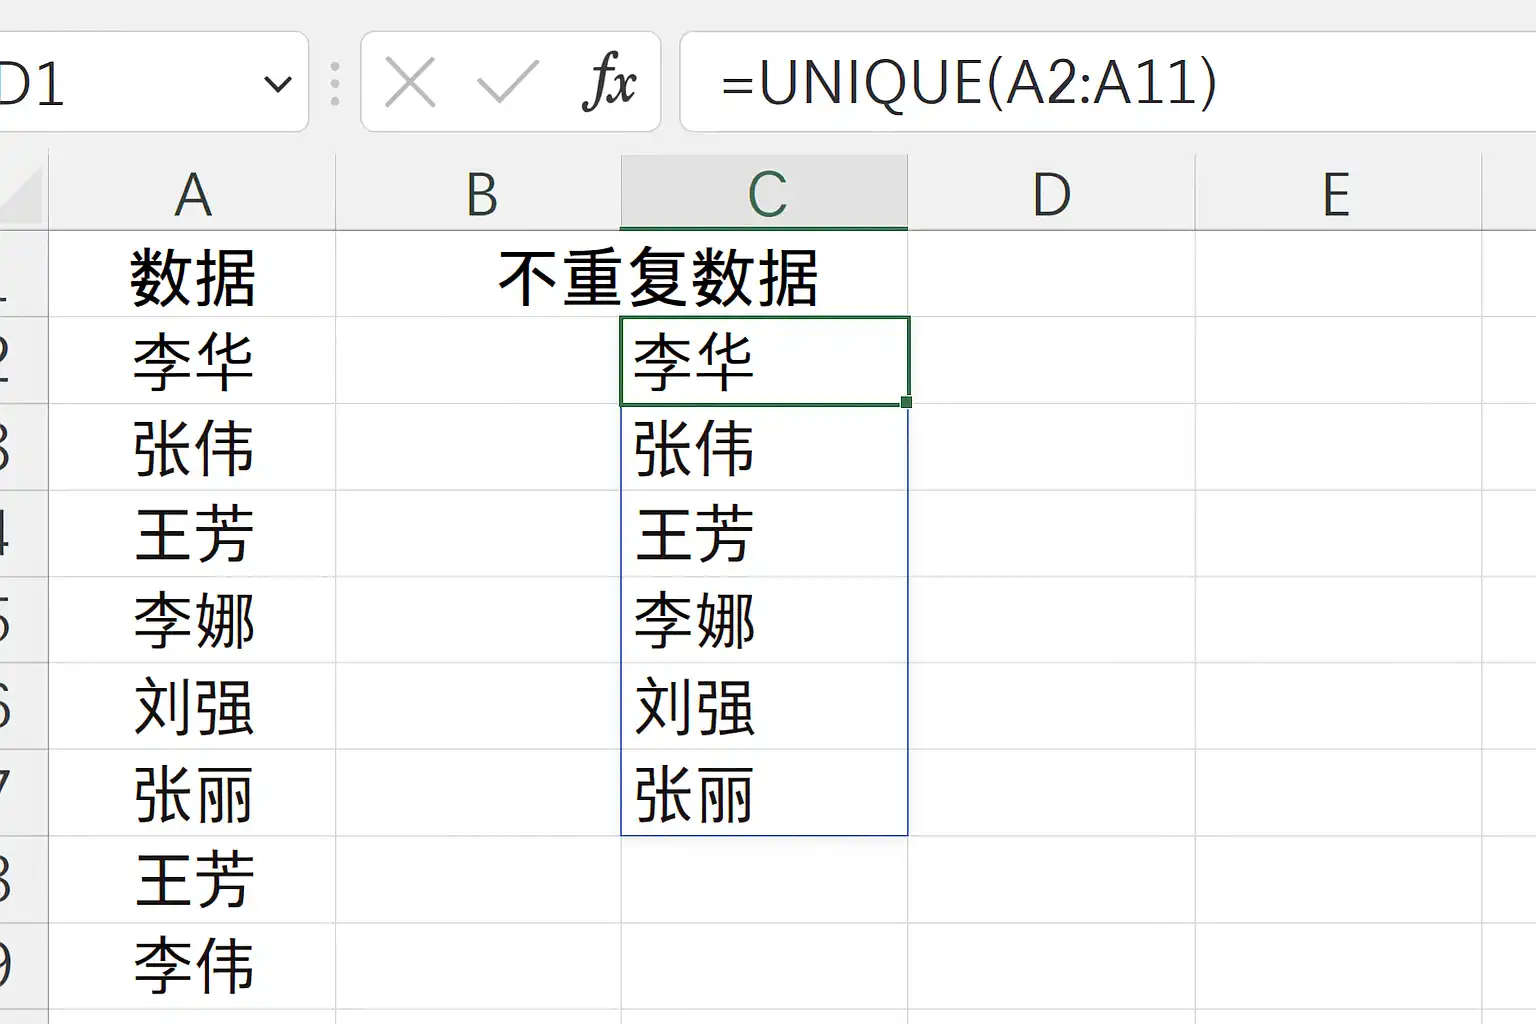Click the vertical dots formula bar handle
This screenshot has height=1024, width=1536.
tap(335, 84)
